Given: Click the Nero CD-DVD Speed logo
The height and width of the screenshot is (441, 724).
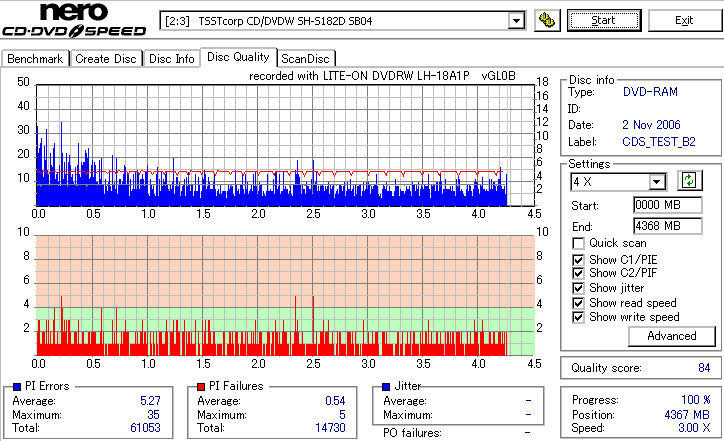Looking at the screenshot, I should point(74,20).
